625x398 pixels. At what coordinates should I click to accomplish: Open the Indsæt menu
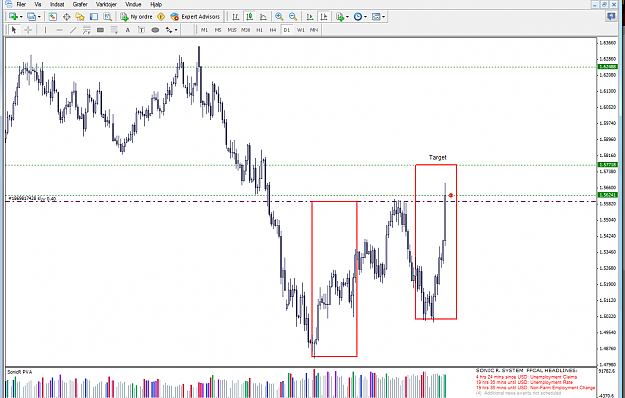(x=57, y=4)
